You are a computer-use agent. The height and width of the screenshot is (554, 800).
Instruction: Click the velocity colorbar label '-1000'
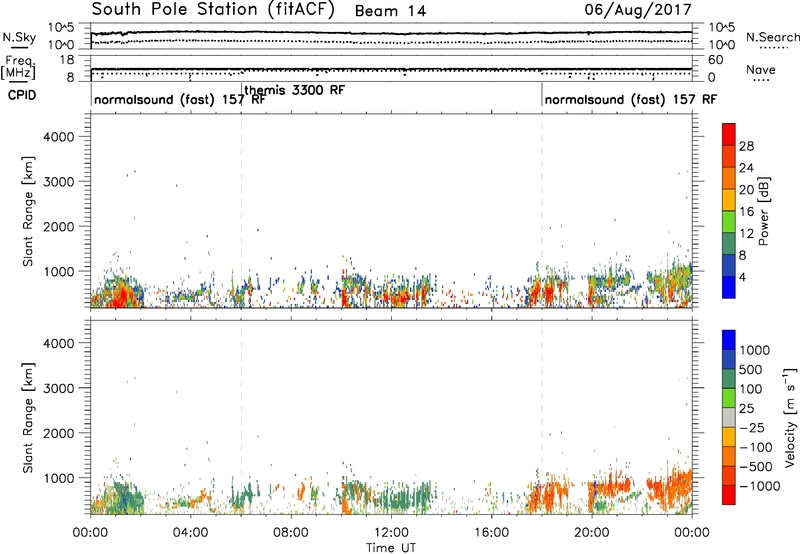click(759, 486)
